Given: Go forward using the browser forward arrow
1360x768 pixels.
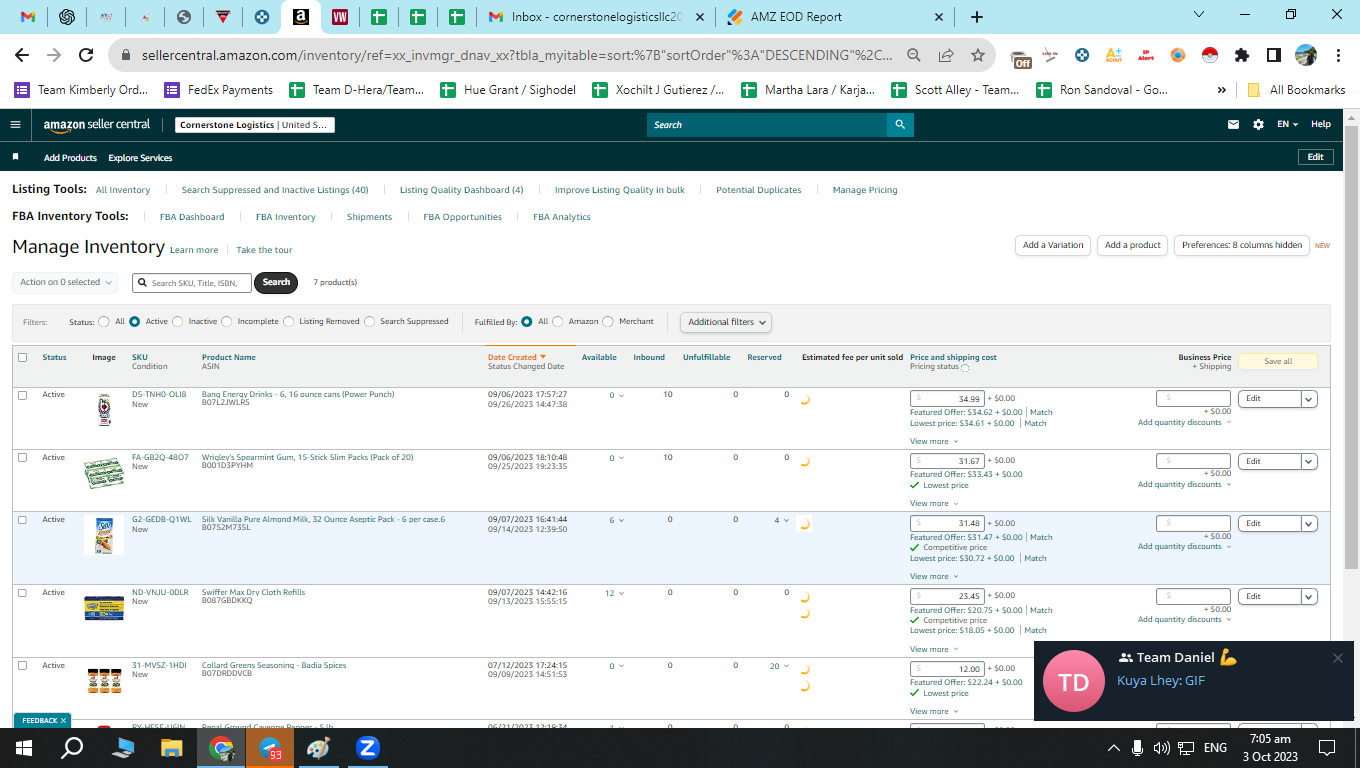Looking at the screenshot, I should [54, 55].
